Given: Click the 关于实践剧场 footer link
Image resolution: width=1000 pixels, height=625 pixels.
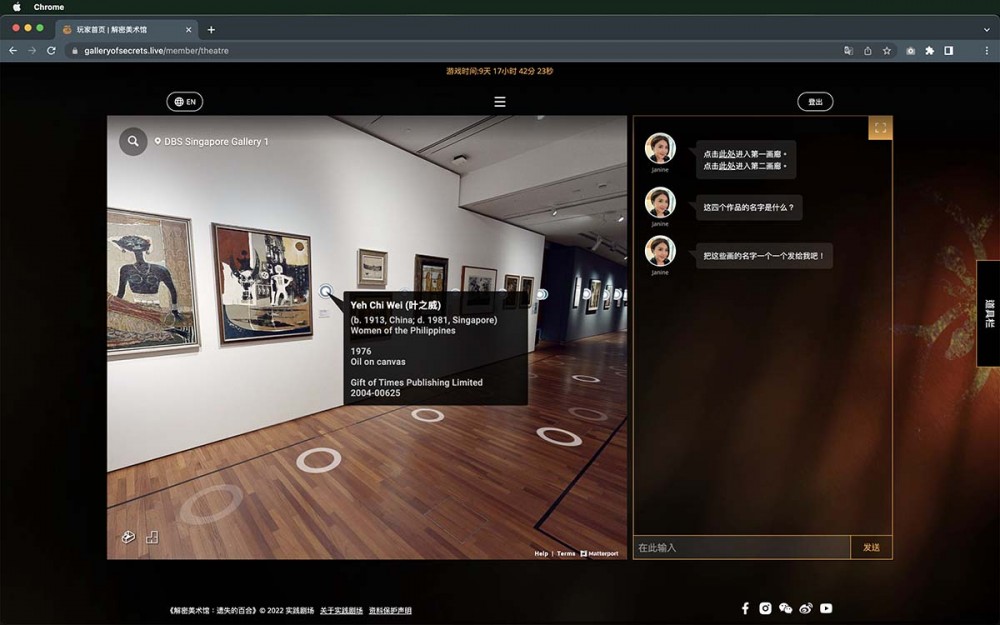Looking at the screenshot, I should pos(341,610).
